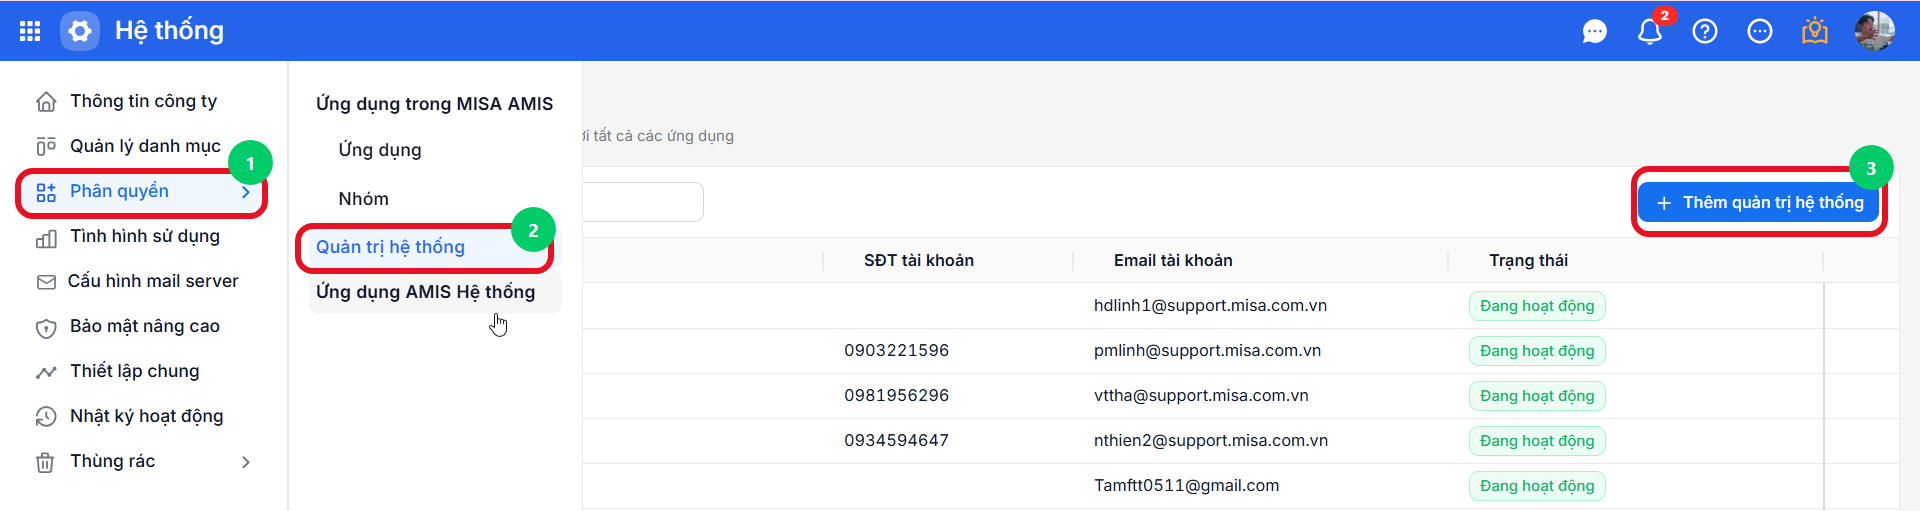Open the help question mark icon
This screenshot has height=511, width=1920.
tap(1705, 32)
